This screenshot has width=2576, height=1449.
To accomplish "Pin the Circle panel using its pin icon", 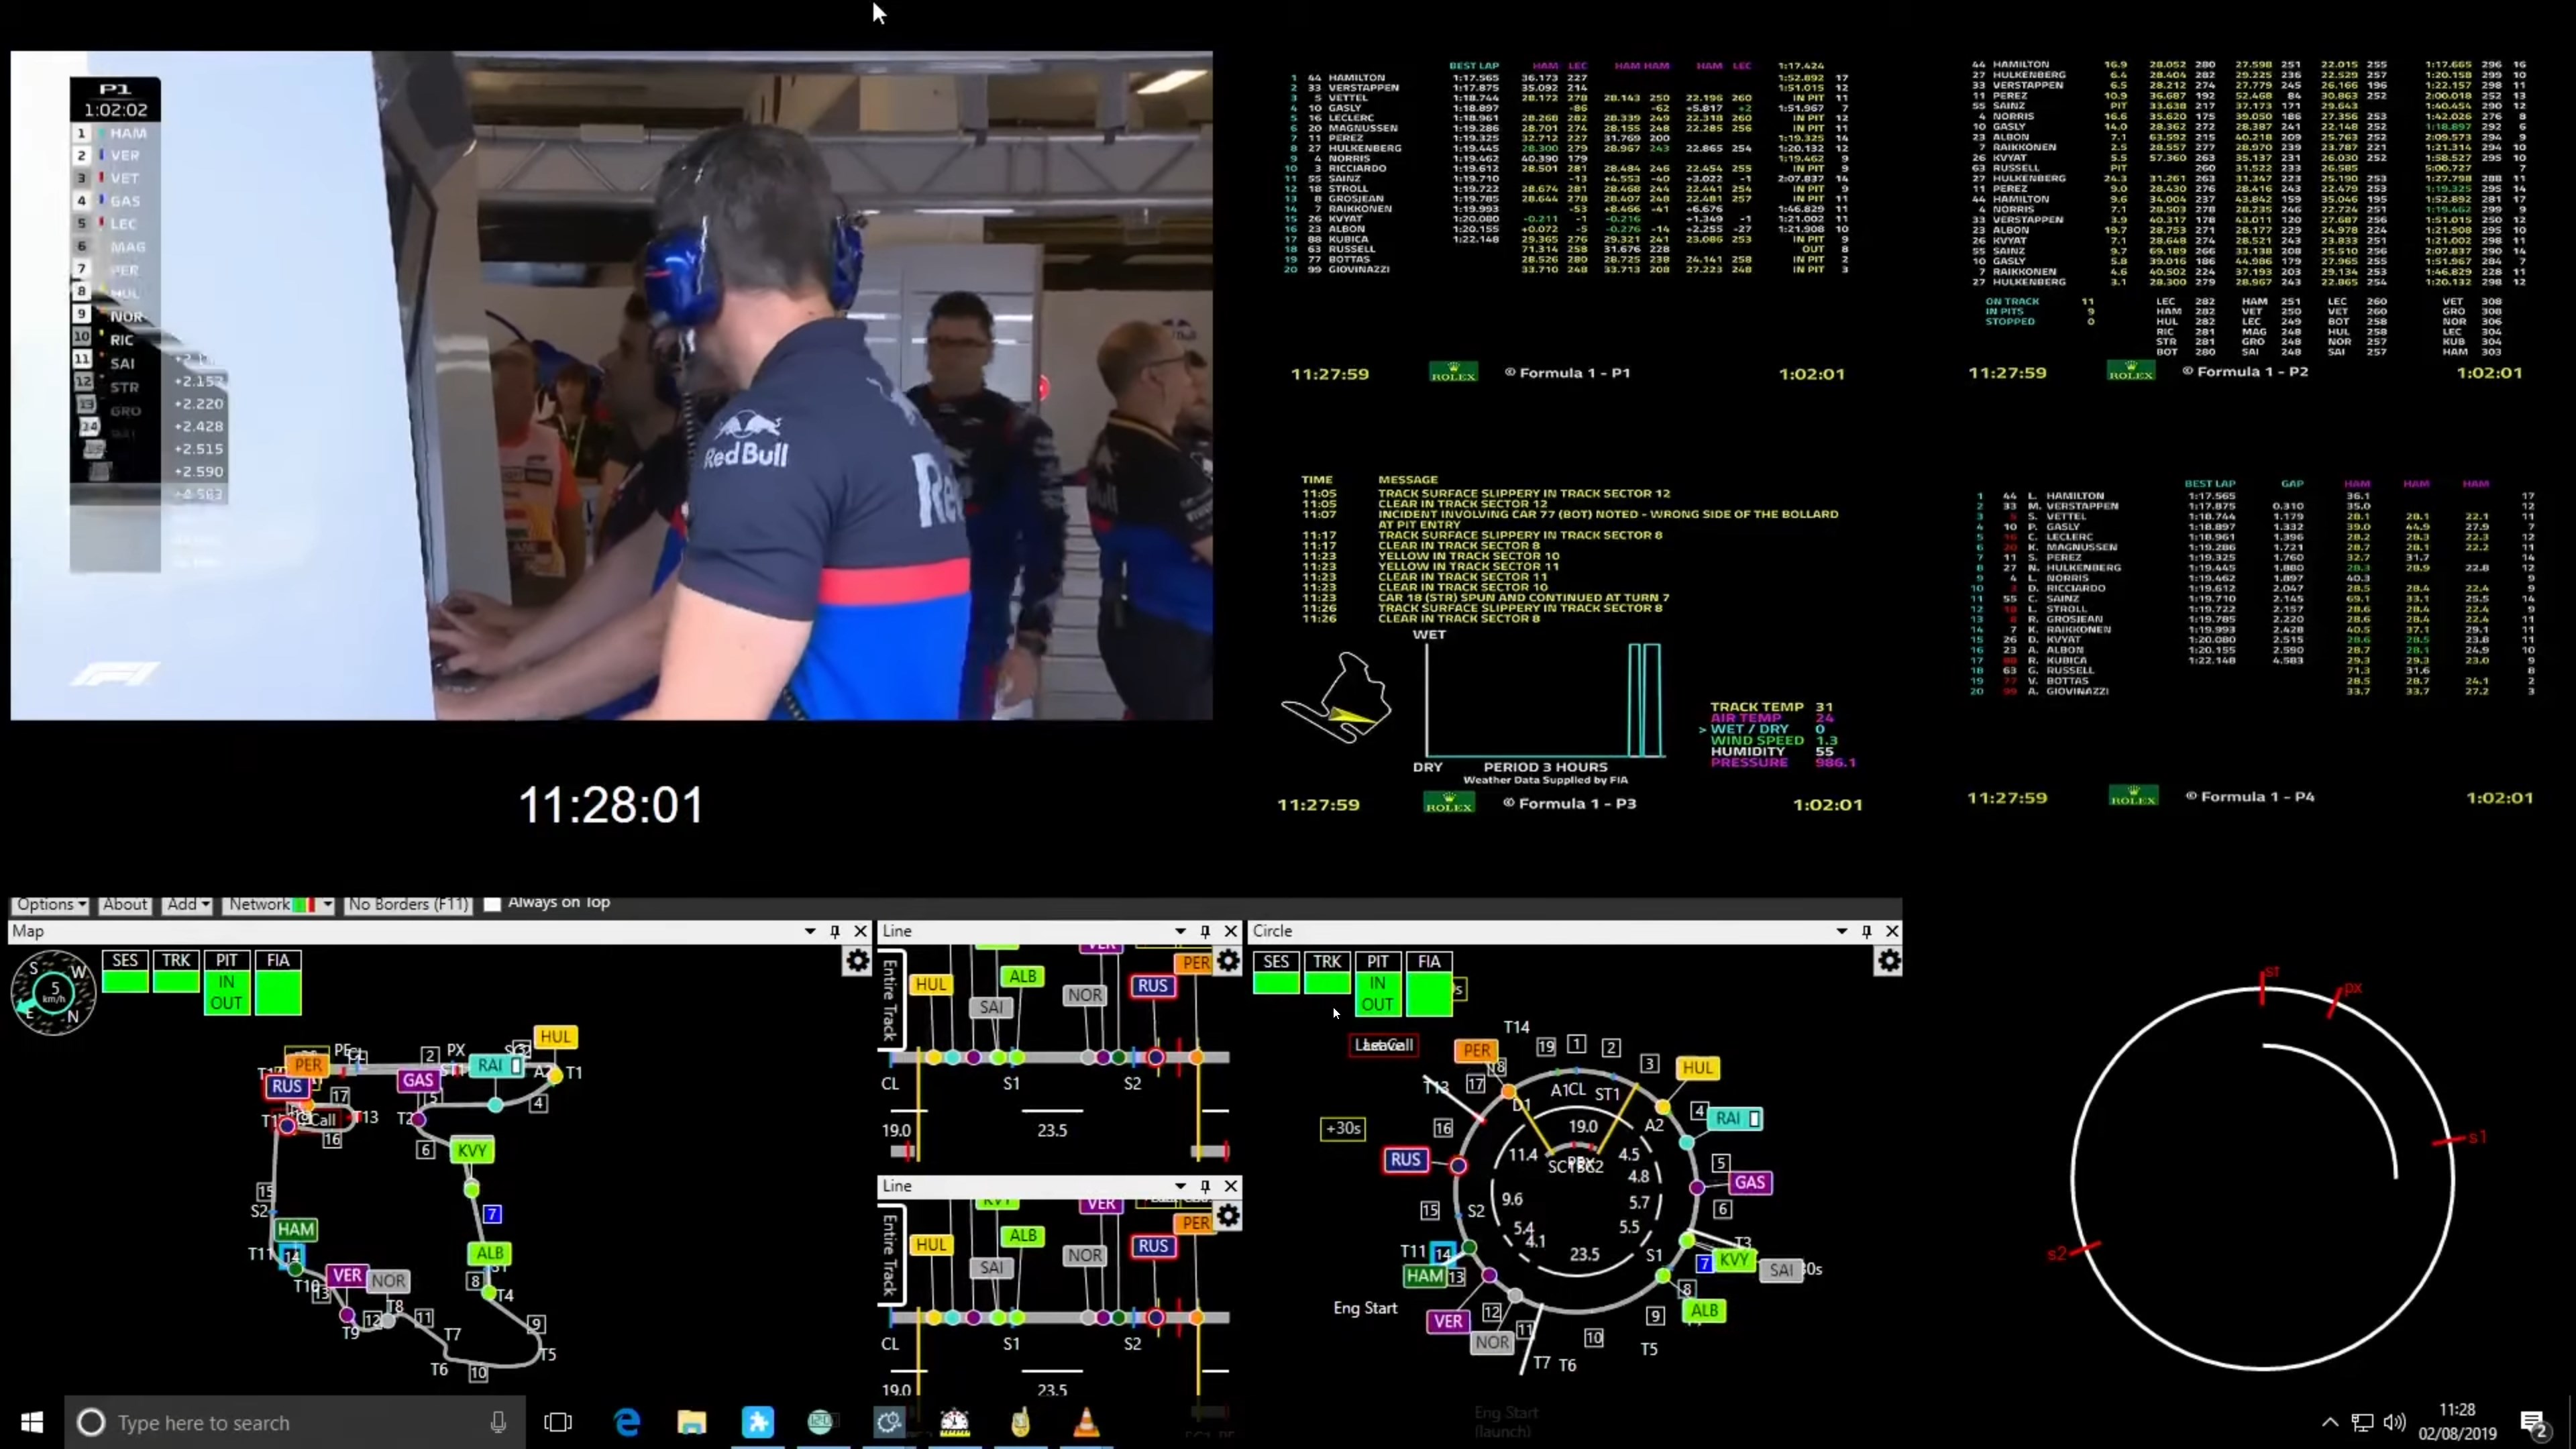I will [x=1866, y=931].
